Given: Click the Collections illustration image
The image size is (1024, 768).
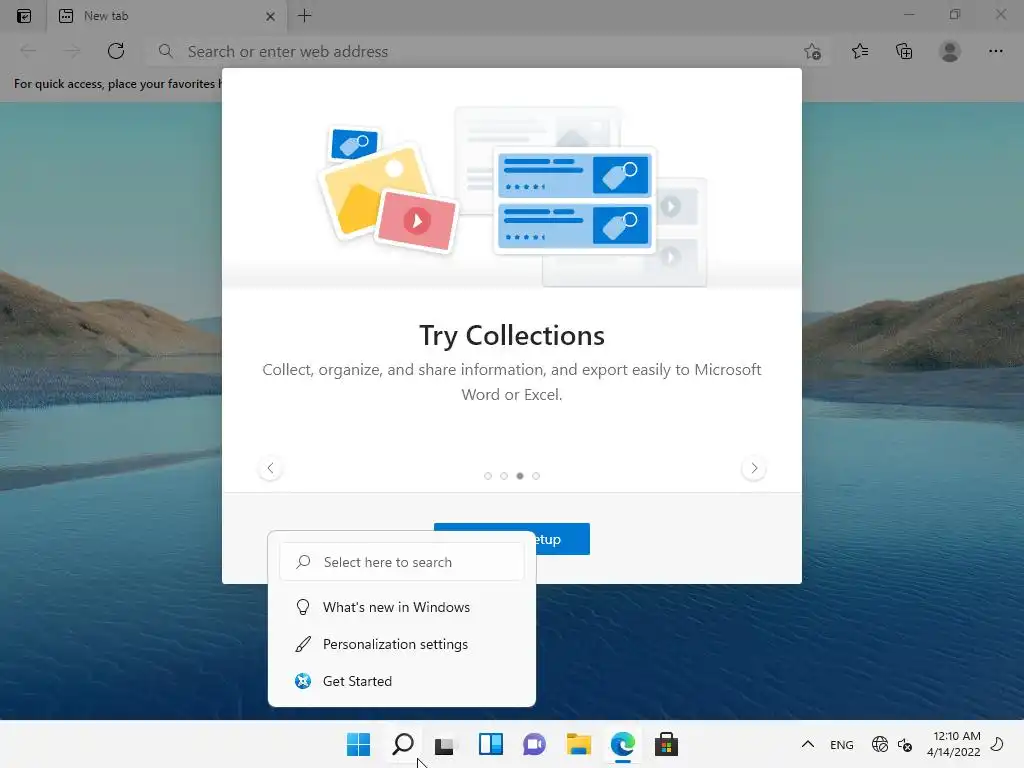Looking at the screenshot, I should click(512, 198).
